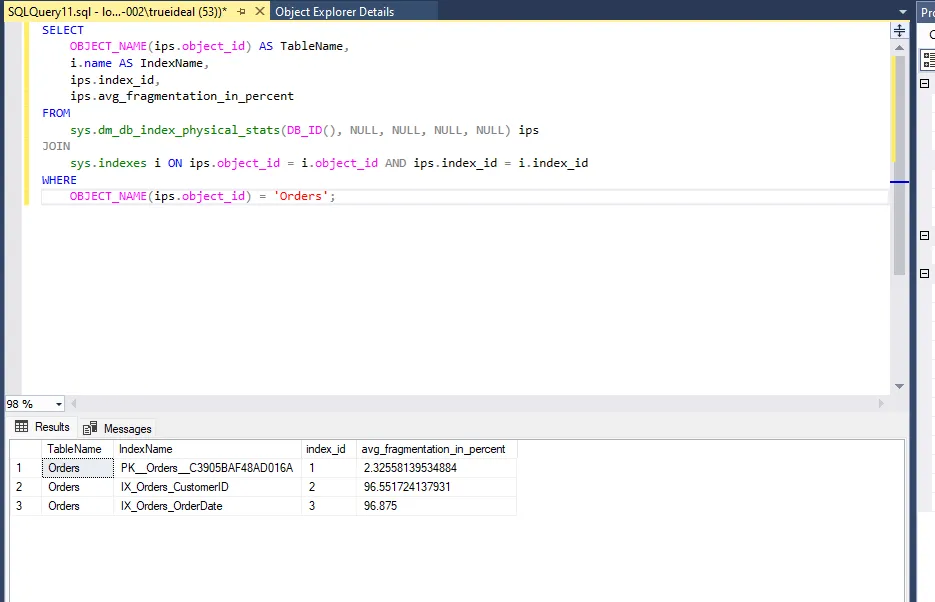Select the TableName column header
The height and width of the screenshot is (602, 935).
[x=74, y=449]
